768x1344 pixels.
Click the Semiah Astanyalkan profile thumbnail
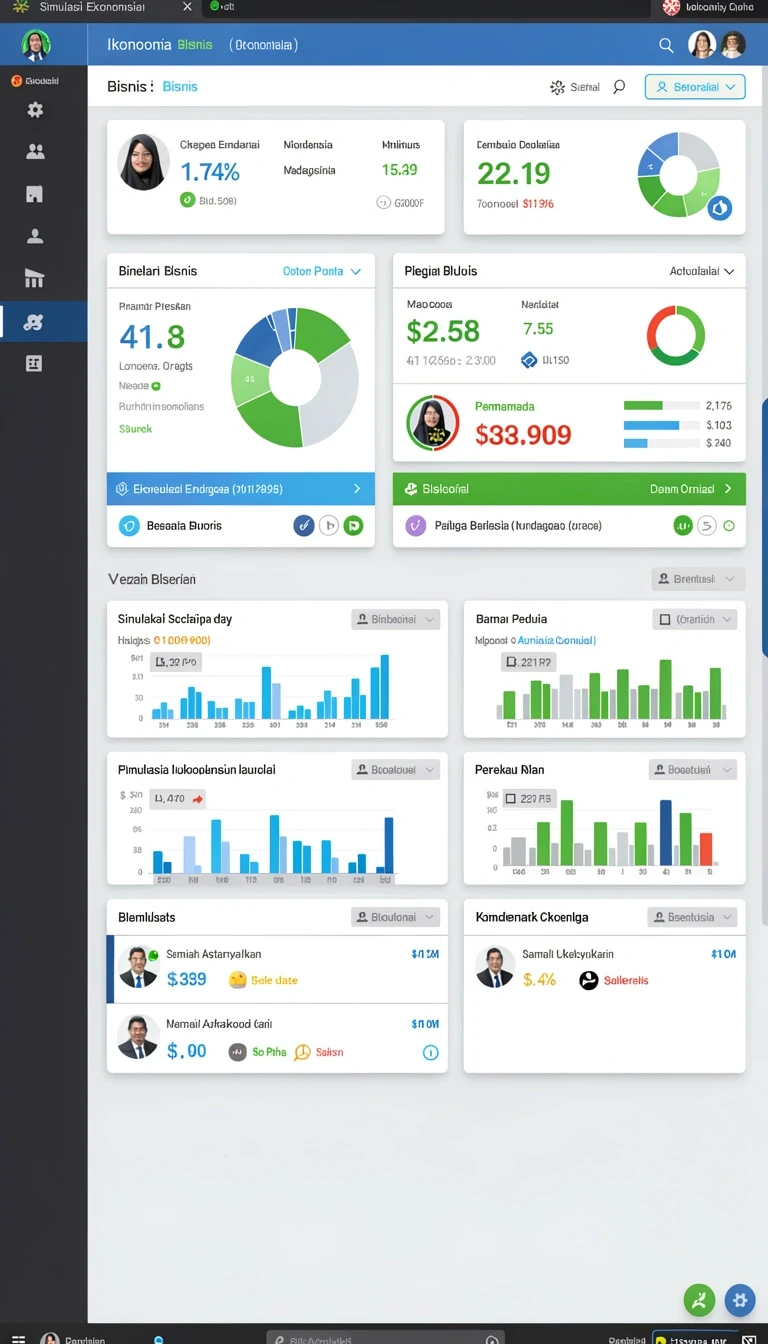[137, 967]
